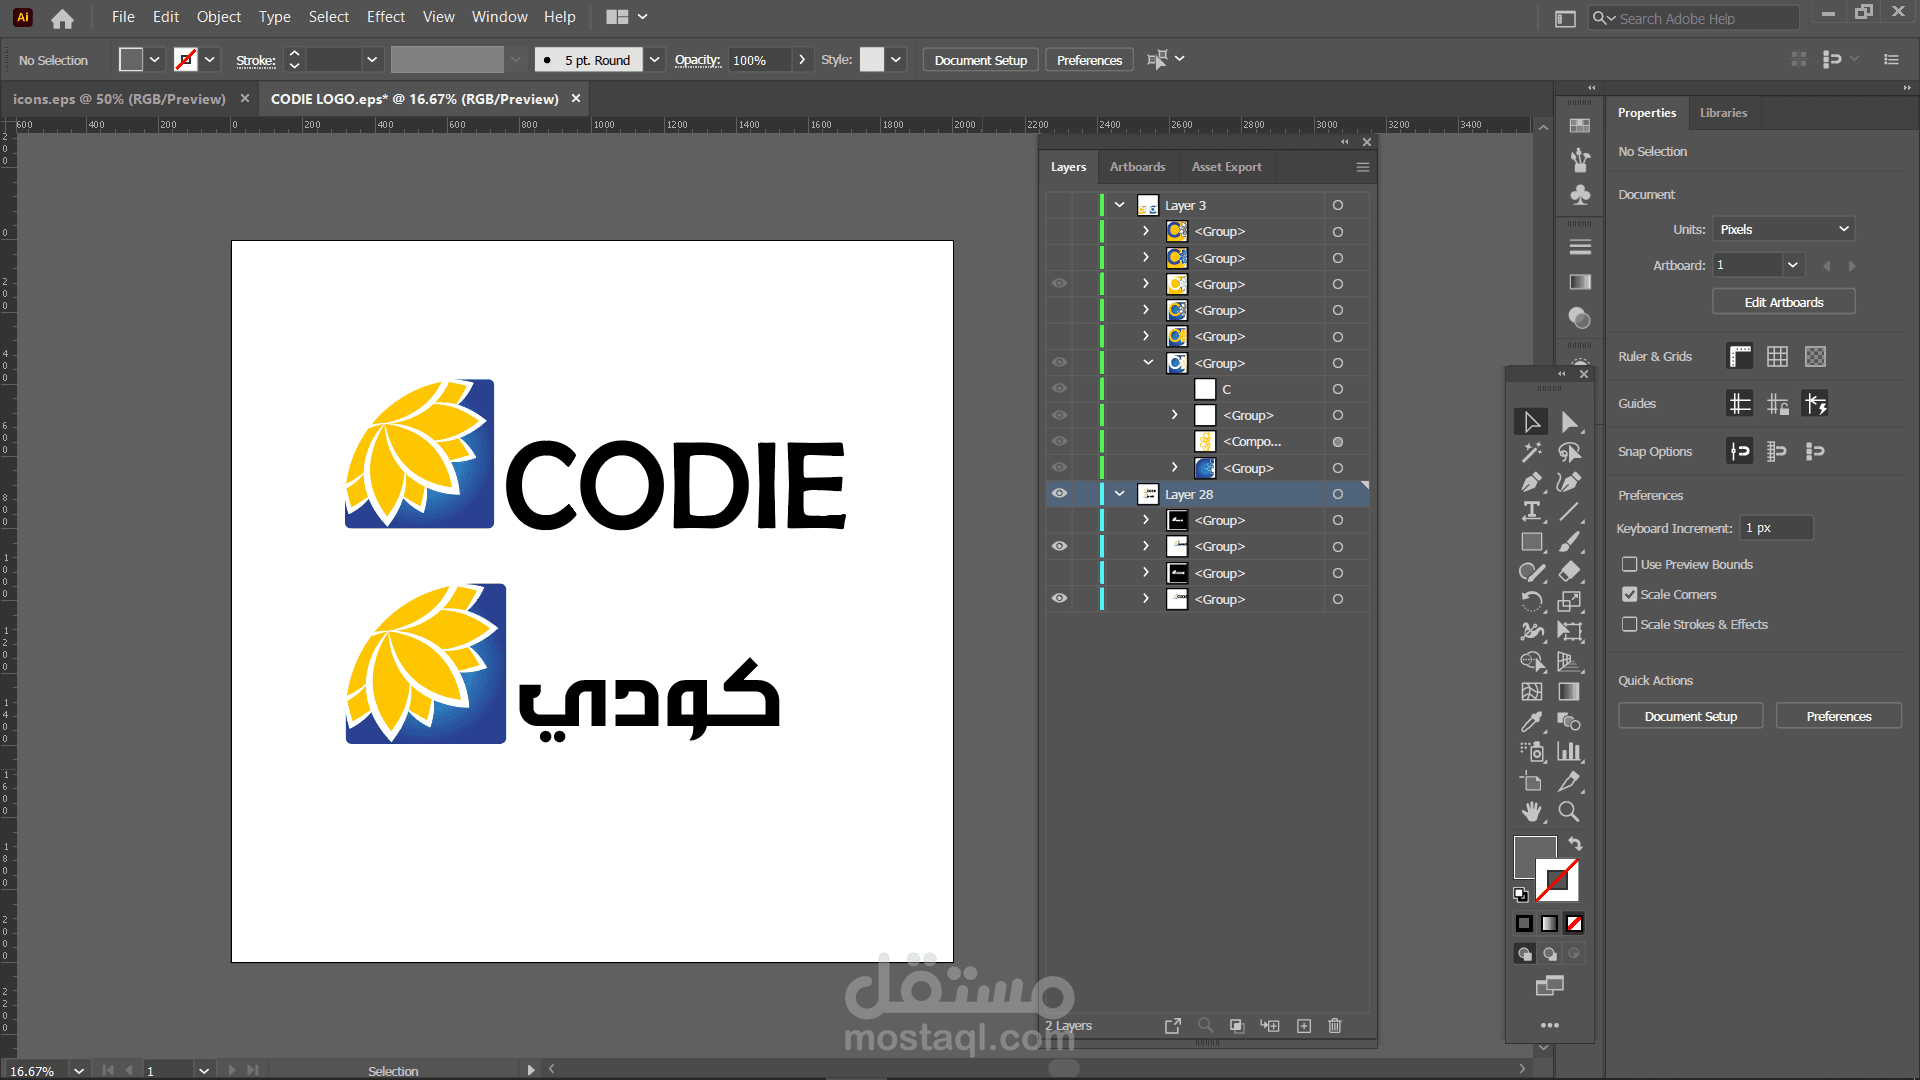Viewport: 1920px width, 1080px height.
Task: Open the Units dropdown showing Pixels
Action: pyautogui.click(x=1784, y=230)
